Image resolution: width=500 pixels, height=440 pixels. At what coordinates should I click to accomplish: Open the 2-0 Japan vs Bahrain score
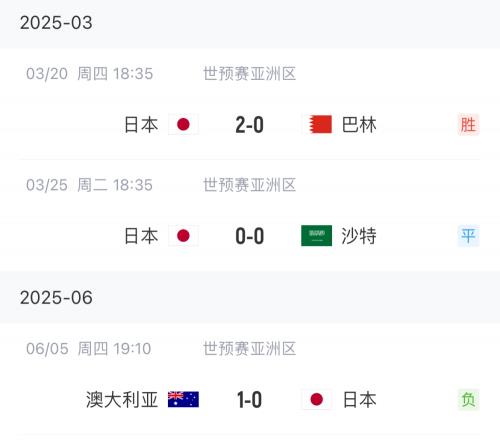click(250, 125)
